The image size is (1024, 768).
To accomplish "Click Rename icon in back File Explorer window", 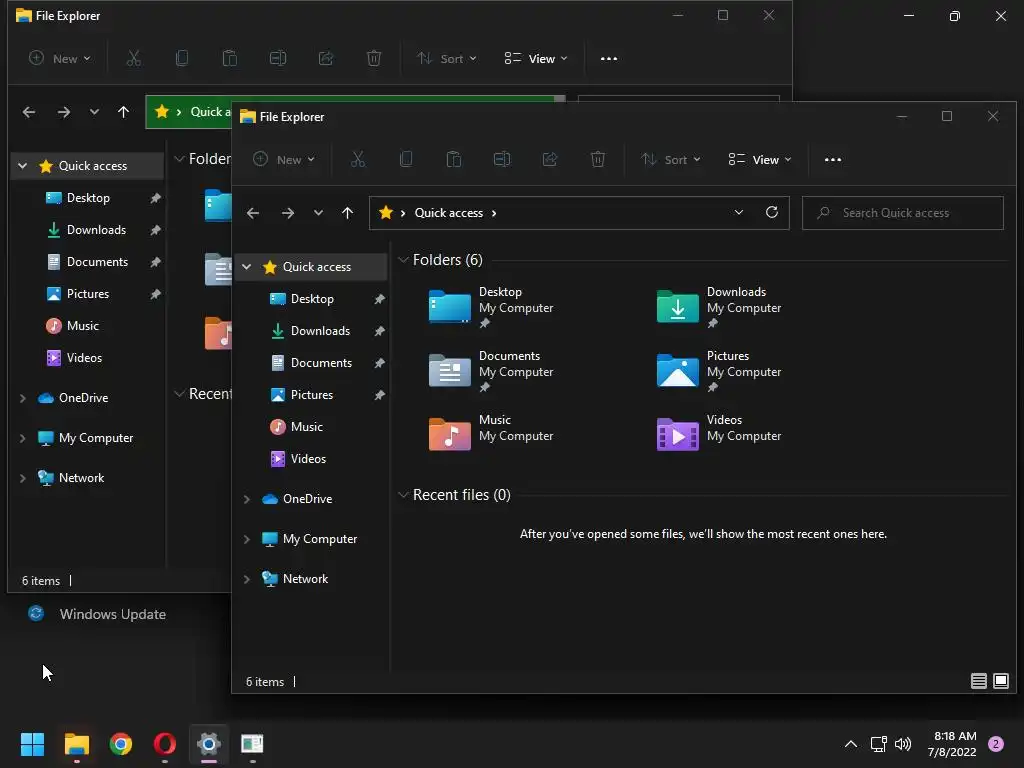I will click(x=278, y=58).
